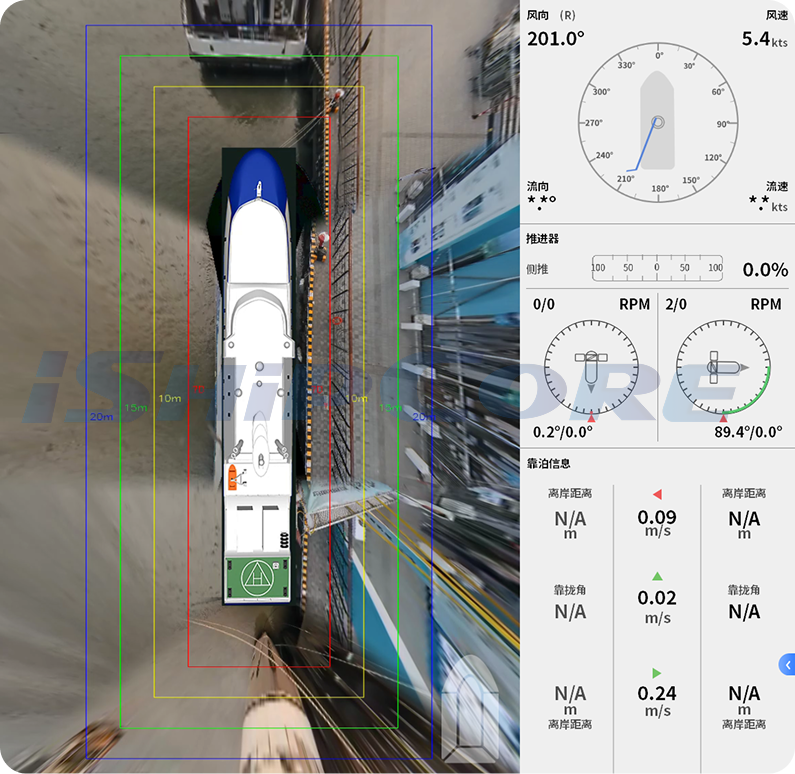Click the red left-pointing speed arrow
Image resolution: width=795 pixels, height=774 pixels.
[x=657, y=494]
